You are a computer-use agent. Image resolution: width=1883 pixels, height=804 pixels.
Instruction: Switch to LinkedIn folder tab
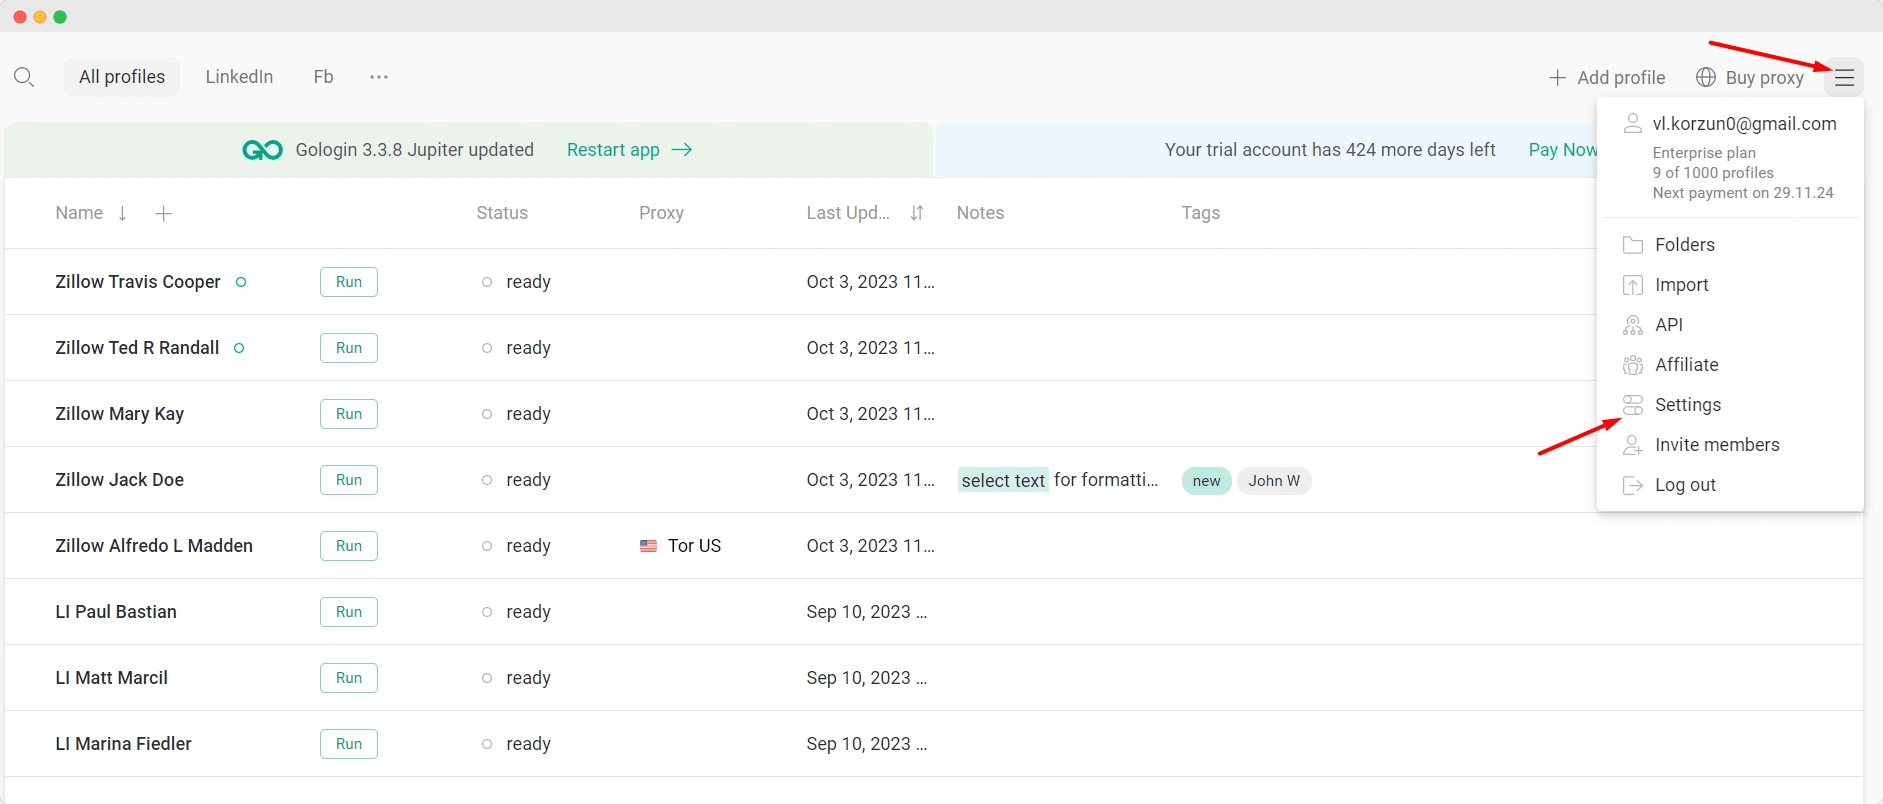[239, 77]
